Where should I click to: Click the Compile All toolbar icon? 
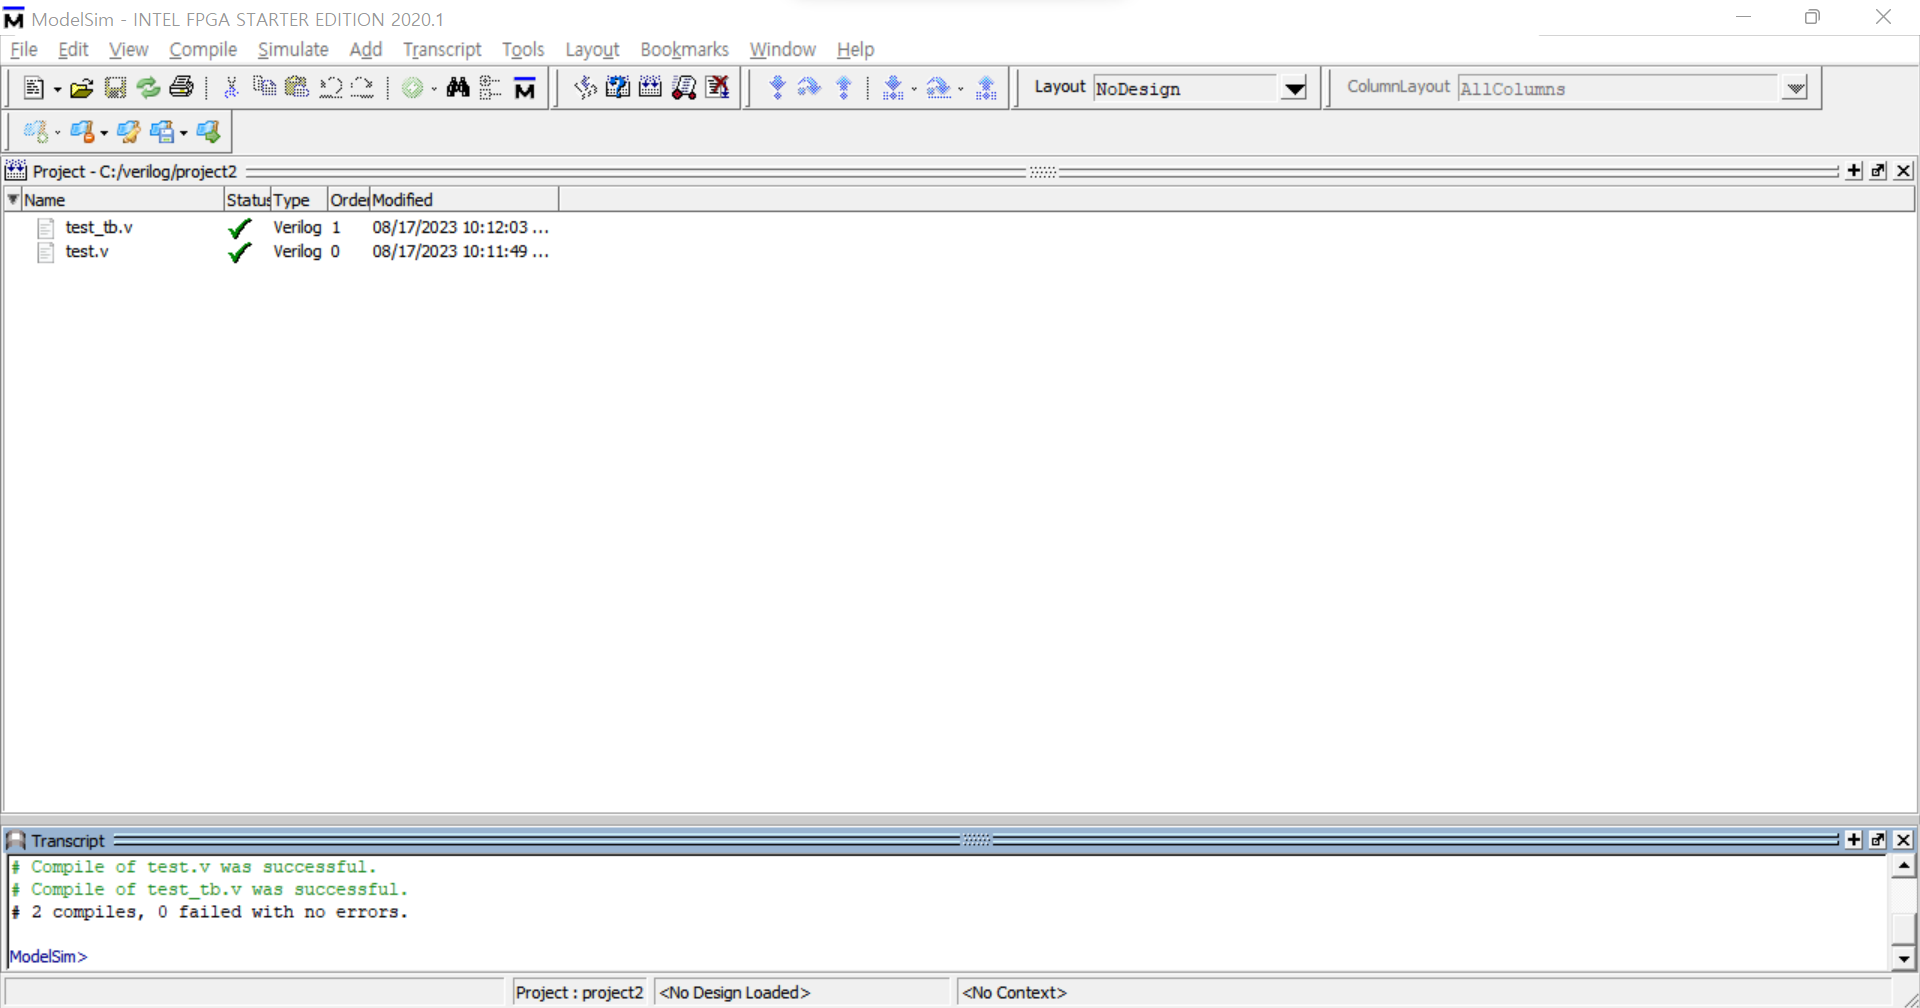point(650,88)
